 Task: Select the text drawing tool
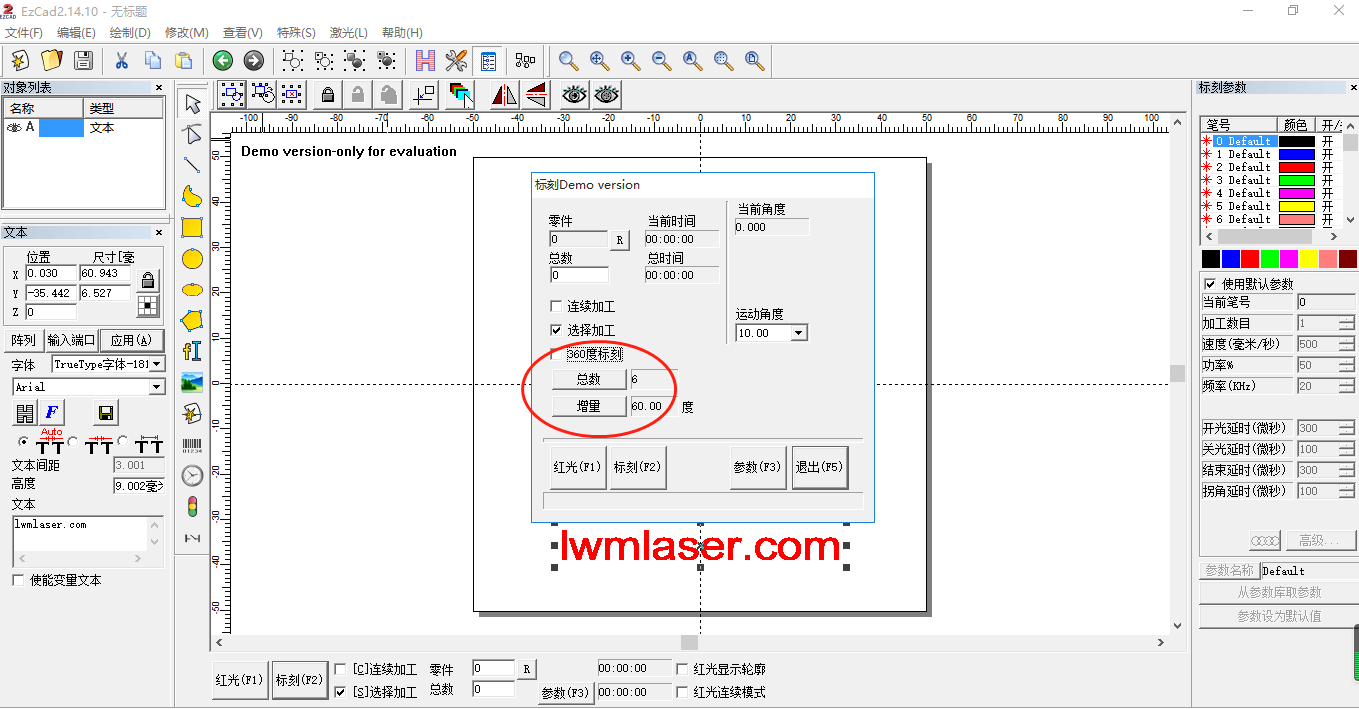pyautogui.click(x=192, y=351)
